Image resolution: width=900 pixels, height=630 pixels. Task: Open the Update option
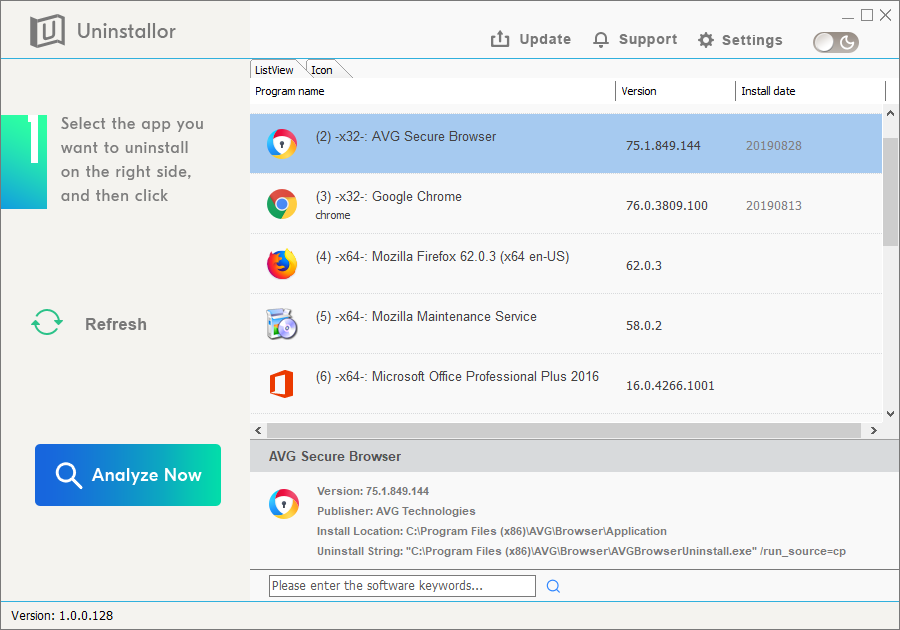531,39
